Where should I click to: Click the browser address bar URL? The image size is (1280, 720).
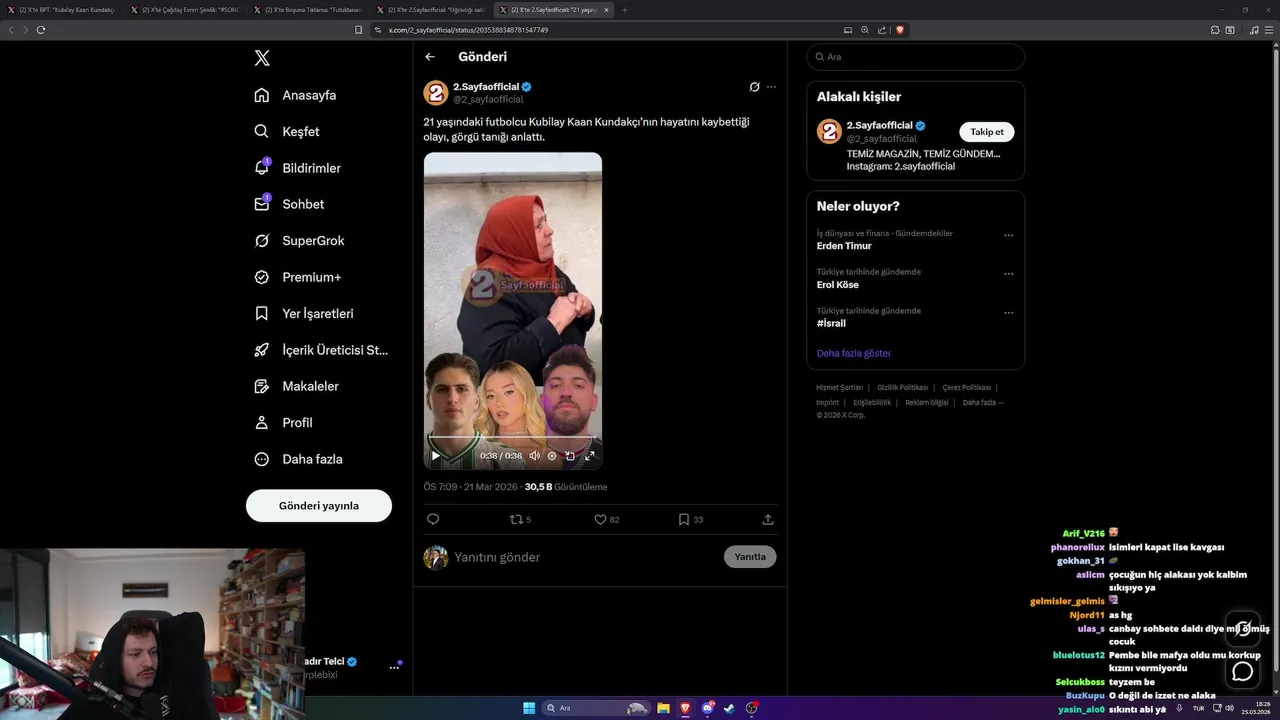468,30
